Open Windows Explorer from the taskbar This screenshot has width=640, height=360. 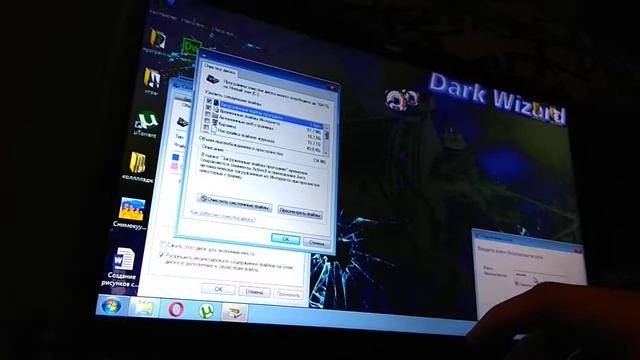coord(144,308)
